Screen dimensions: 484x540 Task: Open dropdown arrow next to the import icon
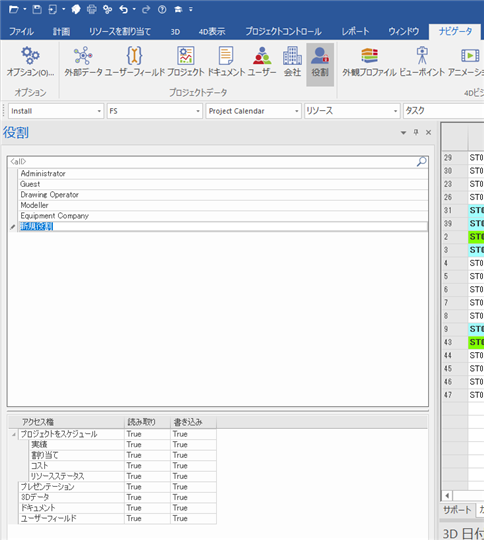click(x=64, y=9)
